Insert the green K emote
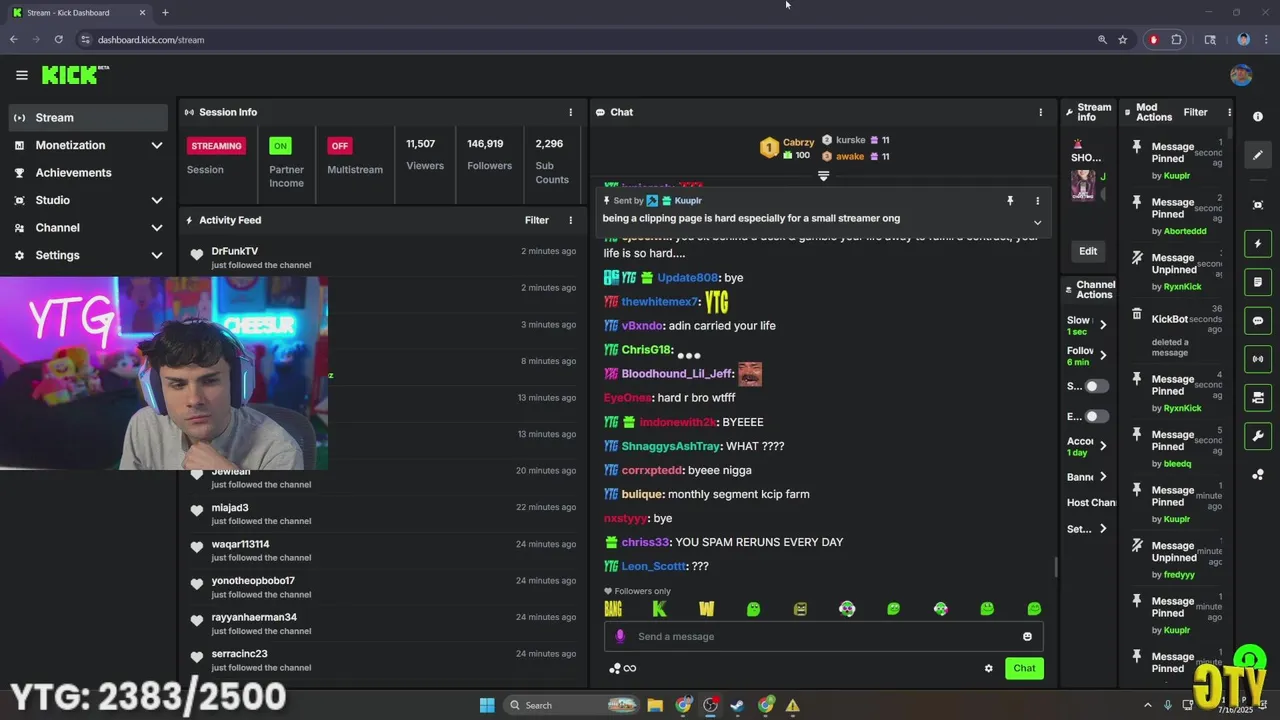The width and height of the screenshot is (1280, 720). pos(659,608)
